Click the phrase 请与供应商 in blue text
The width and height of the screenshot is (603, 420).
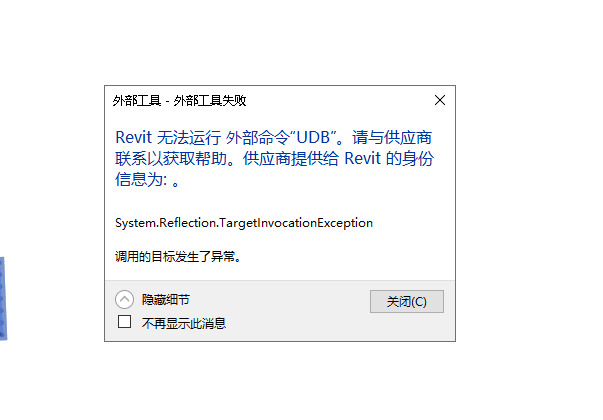coord(392,138)
